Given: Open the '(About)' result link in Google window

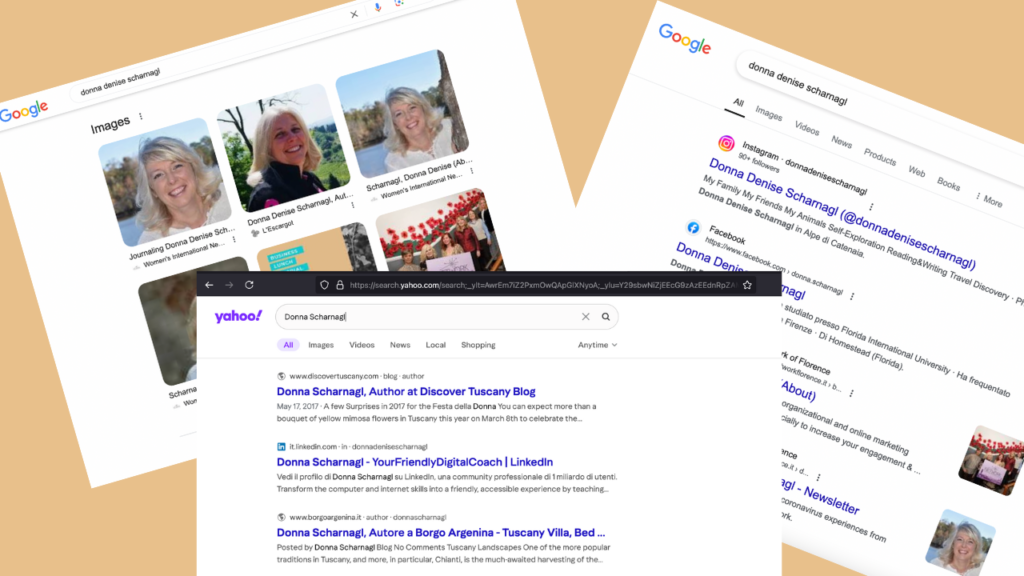Looking at the screenshot, I should [x=799, y=390].
